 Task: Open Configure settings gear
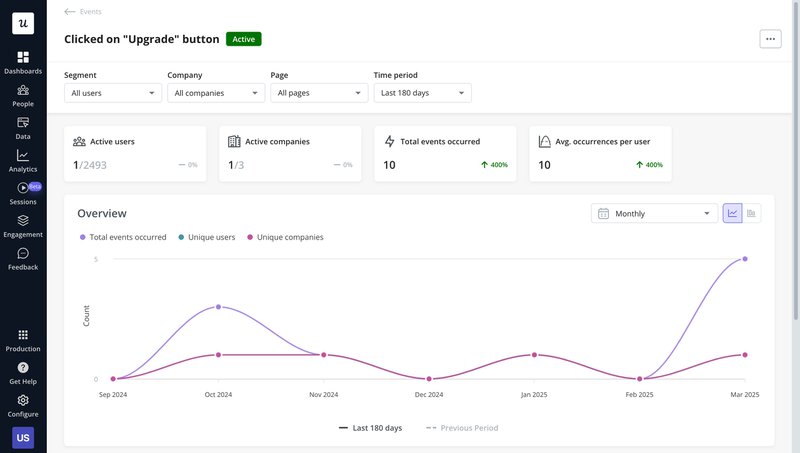[23, 401]
